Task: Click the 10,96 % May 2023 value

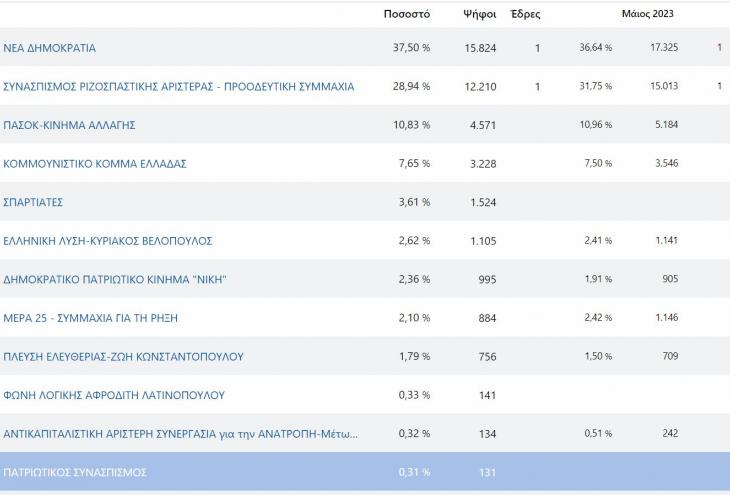Action: 596,125
